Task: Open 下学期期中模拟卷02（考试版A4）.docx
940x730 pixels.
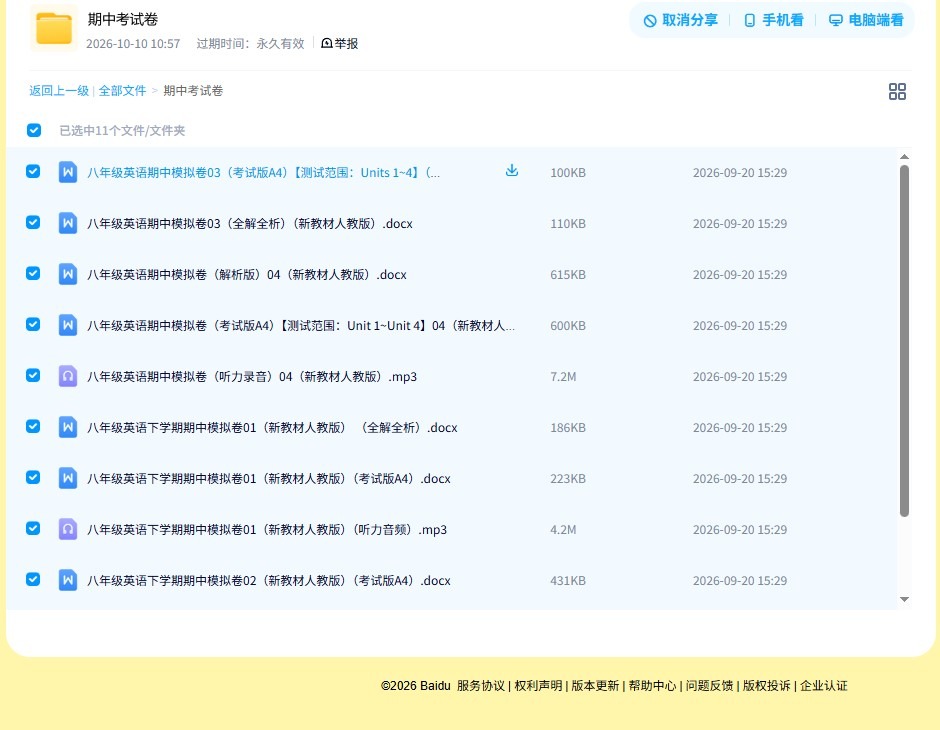Action: click(x=269, y=580)
